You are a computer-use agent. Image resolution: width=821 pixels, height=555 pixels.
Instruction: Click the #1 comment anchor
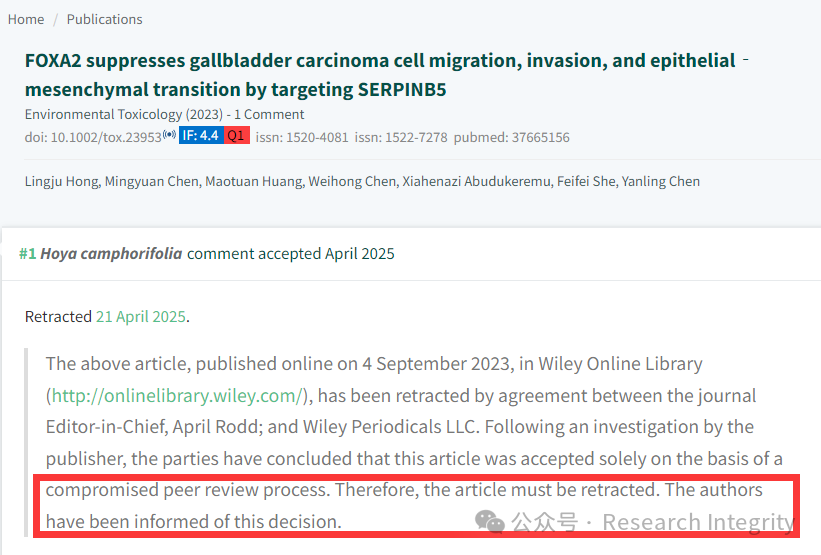(x=28, y=254)
